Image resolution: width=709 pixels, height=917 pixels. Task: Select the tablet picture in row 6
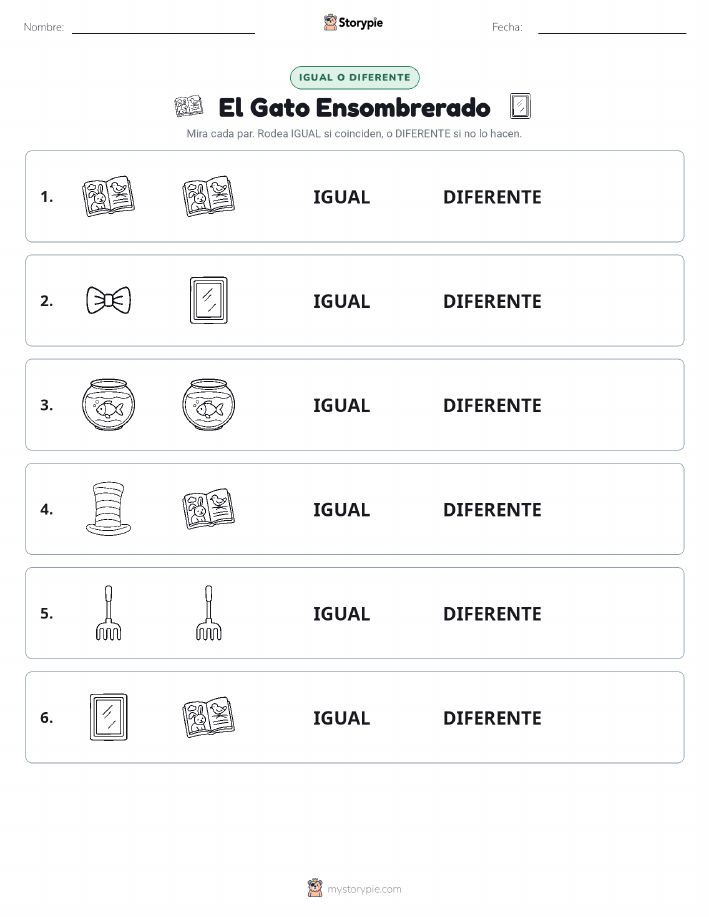point(108,717)
